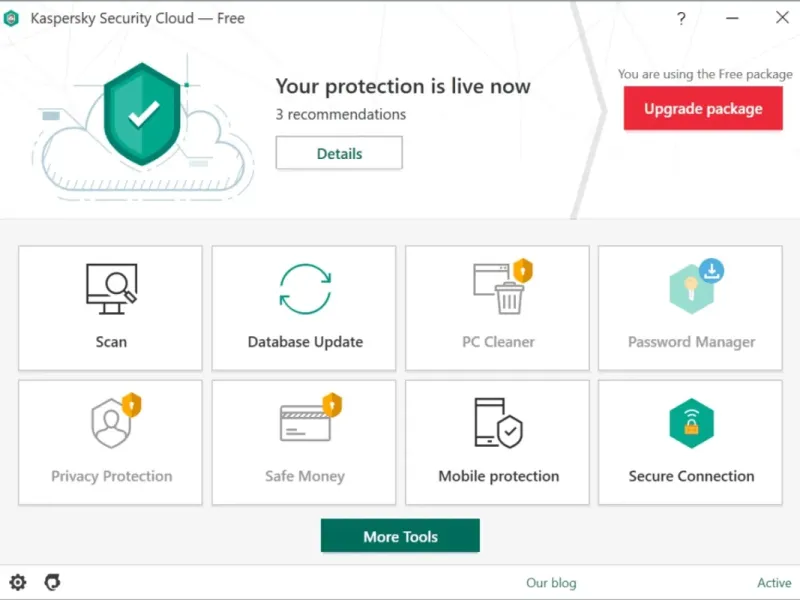Open the Mobile protection phone icon

498,423
